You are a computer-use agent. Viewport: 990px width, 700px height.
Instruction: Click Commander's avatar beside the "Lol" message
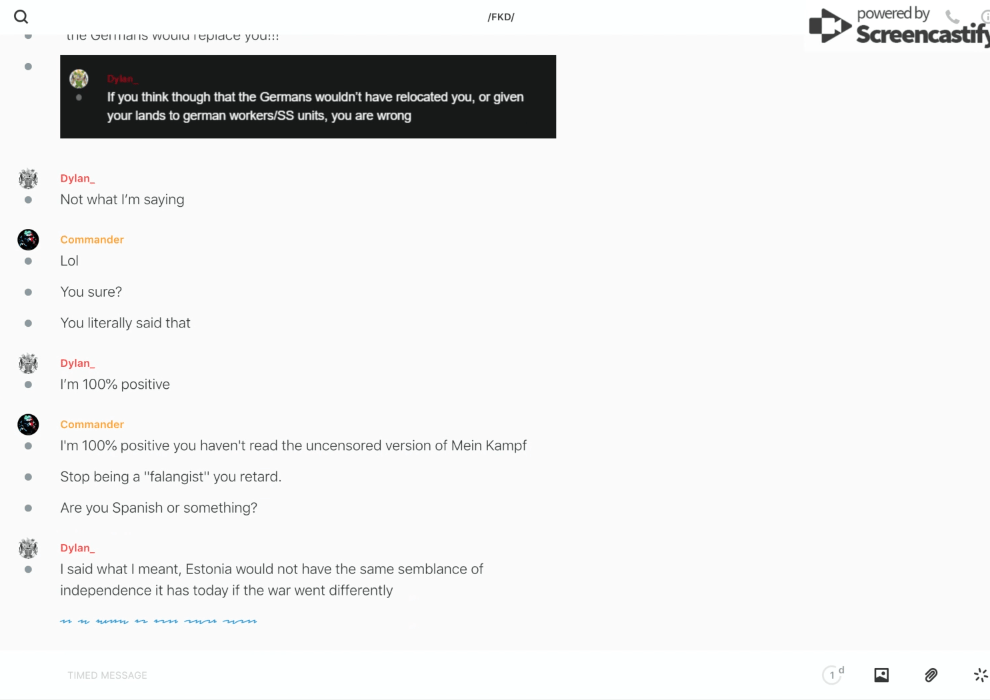click(28, 240)
